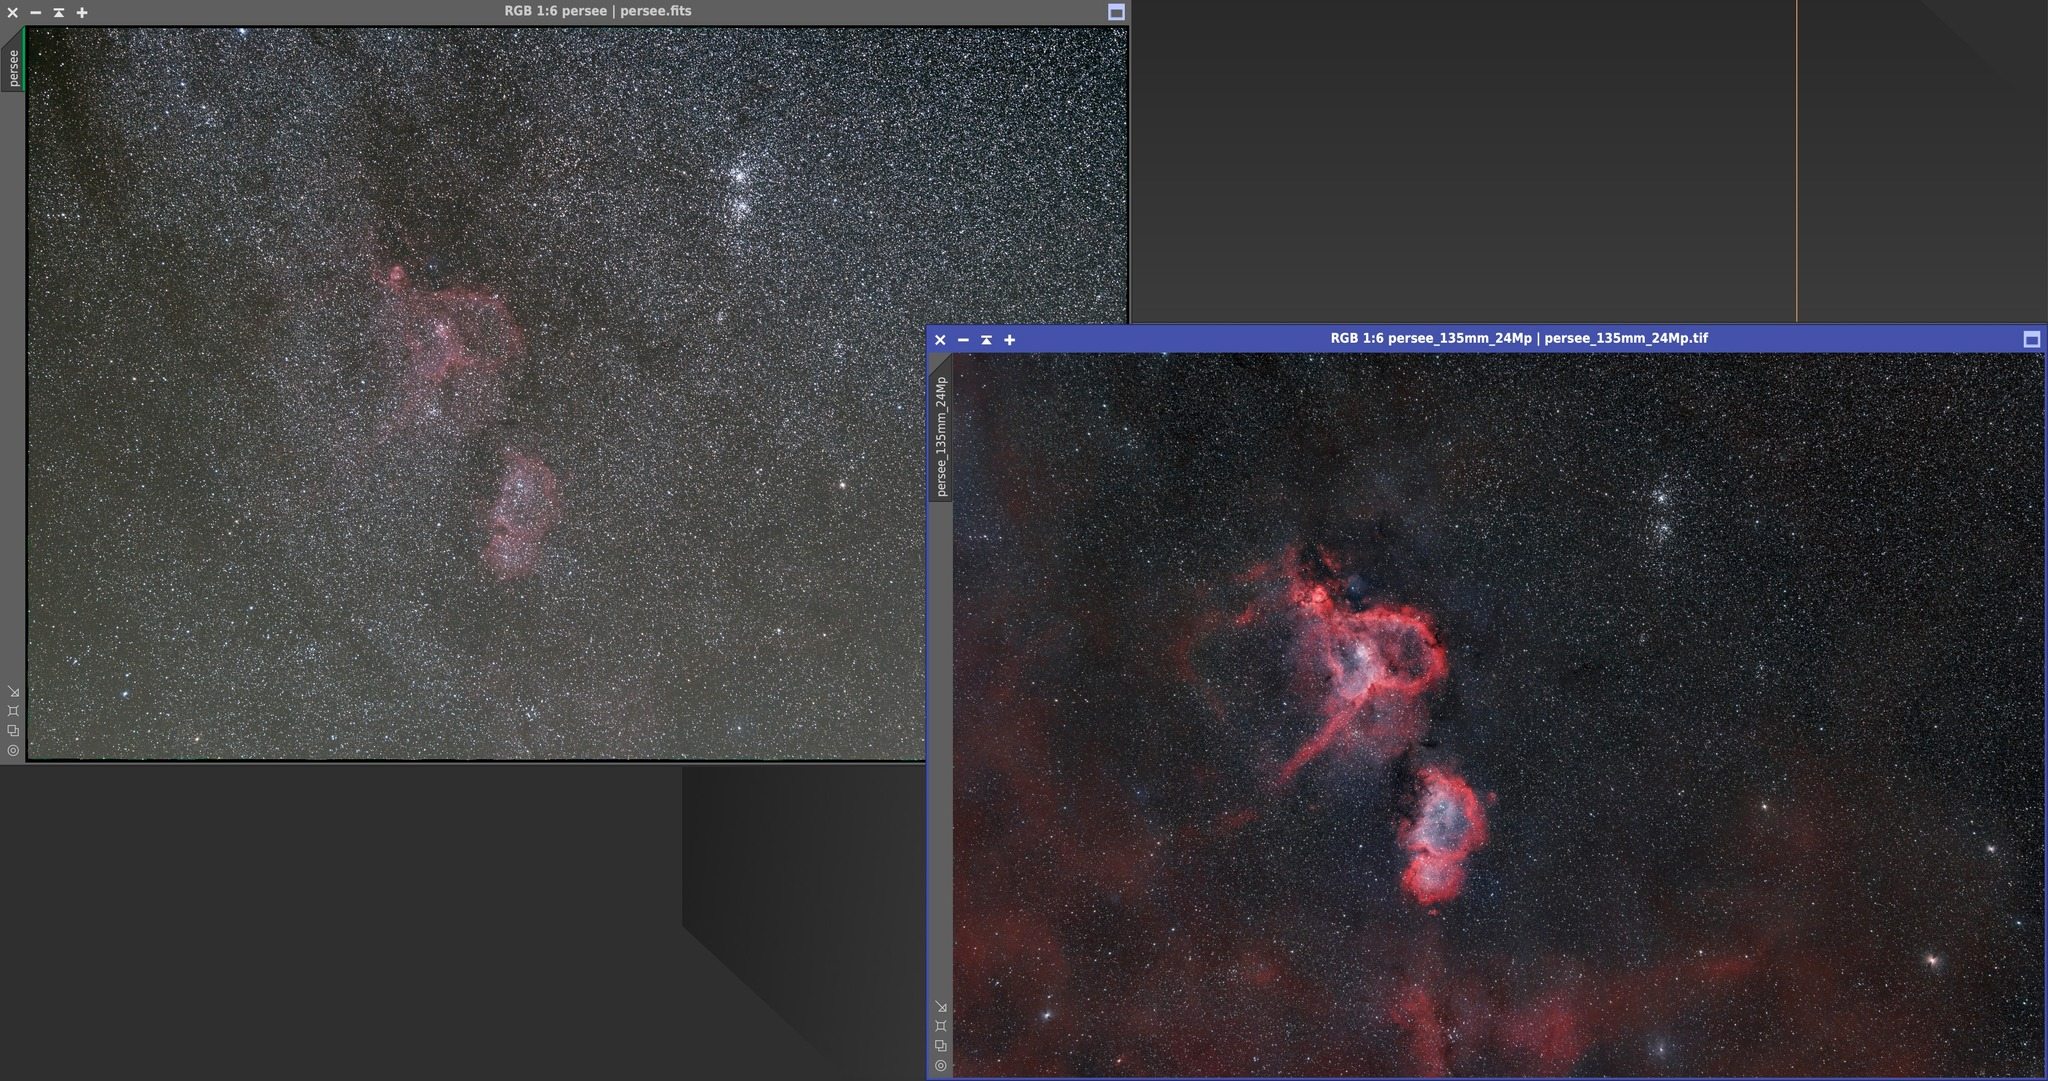Click the arrow-triangle icon in persee_135mm_24Mp window
Viewport: 2048px width, 1081px height.
click(941, 1006)
